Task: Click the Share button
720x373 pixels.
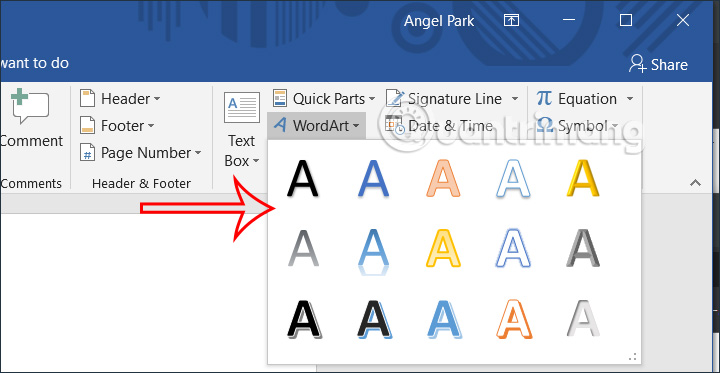Action: (658, 64)
